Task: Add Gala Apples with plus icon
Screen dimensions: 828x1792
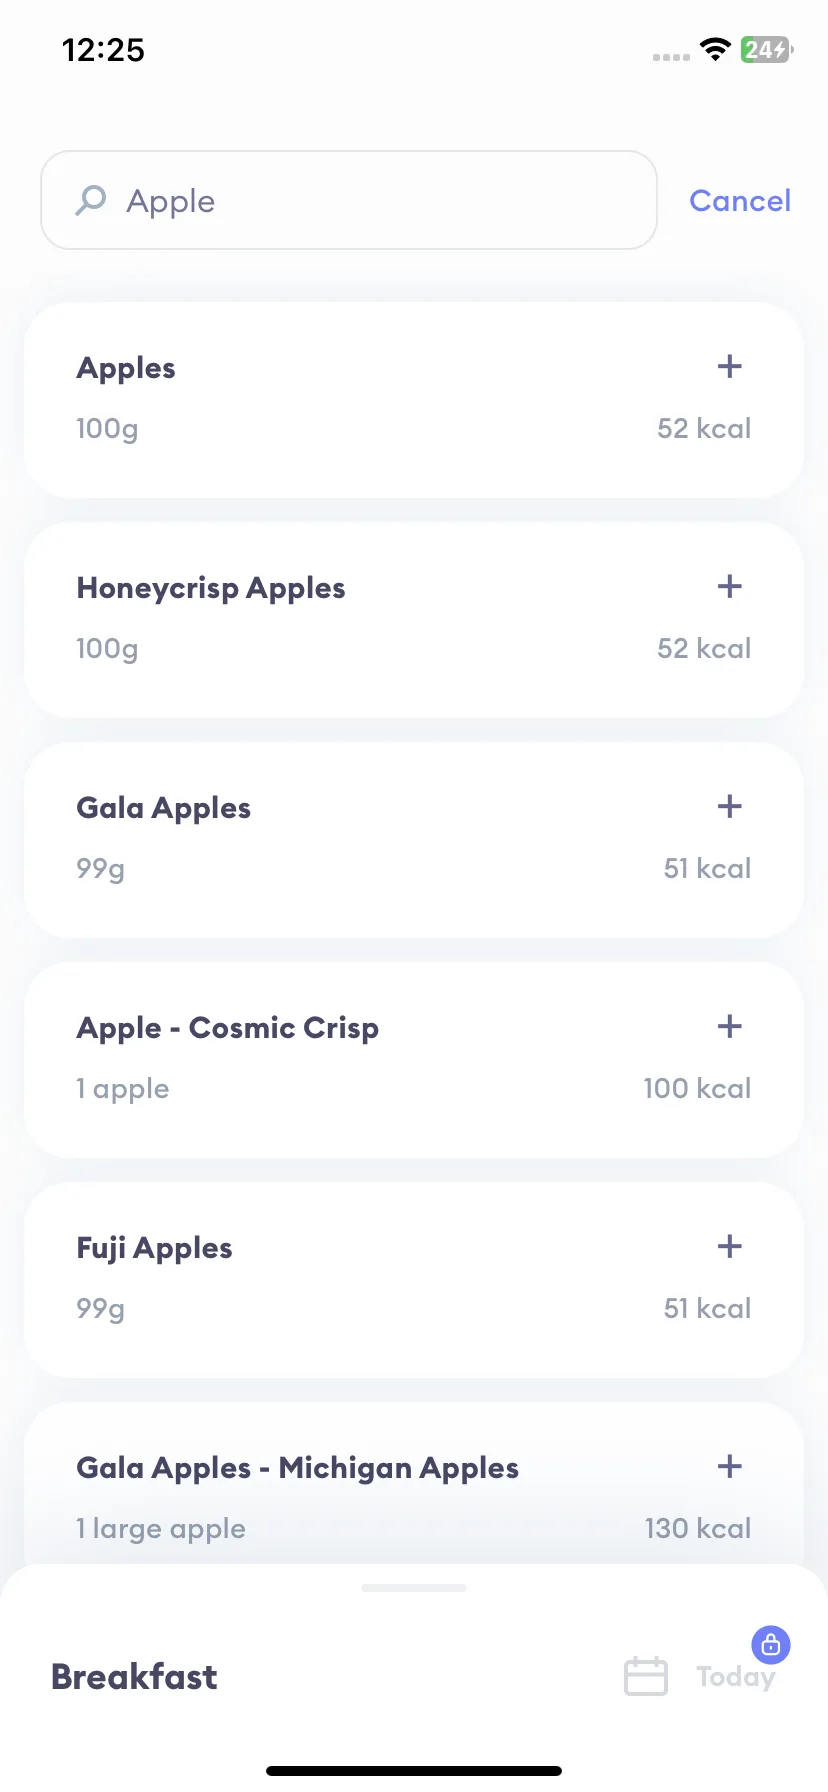Action: (729, 806)
